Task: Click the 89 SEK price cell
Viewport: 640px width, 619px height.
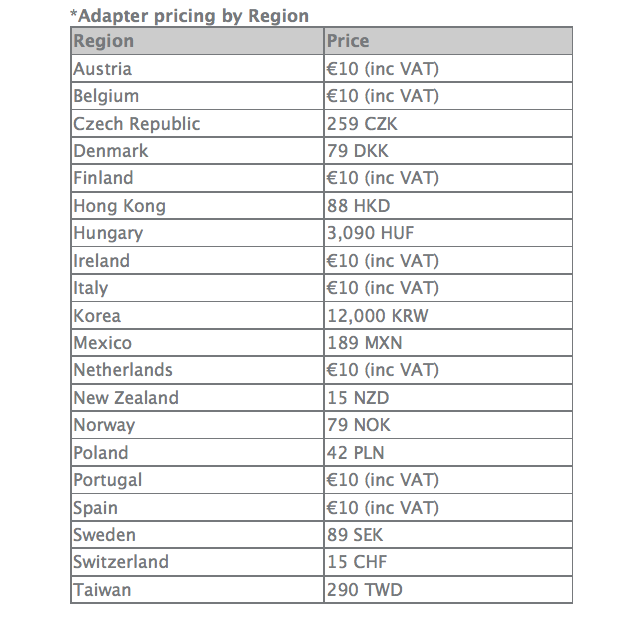Action: (x=355, y=535)
